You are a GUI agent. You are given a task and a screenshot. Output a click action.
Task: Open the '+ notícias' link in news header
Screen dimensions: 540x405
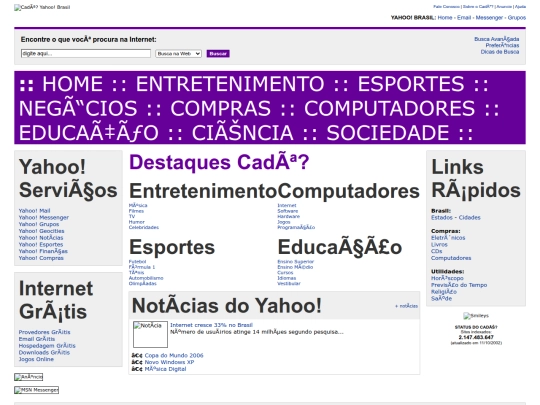point(406,306)
